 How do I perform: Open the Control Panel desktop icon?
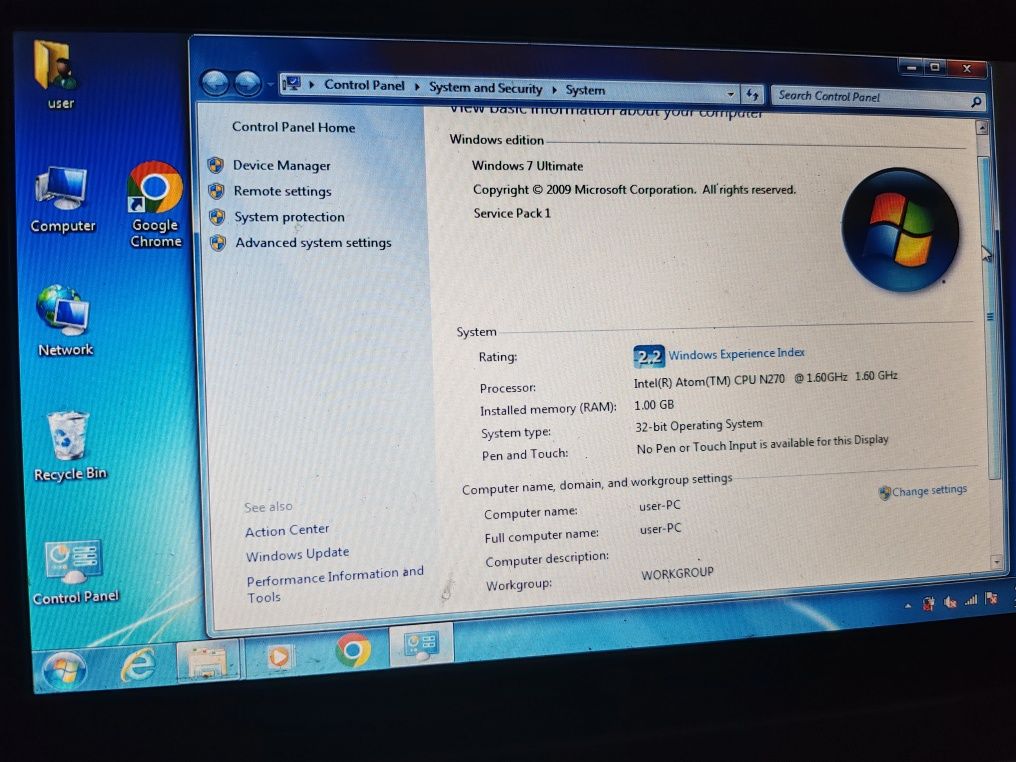click(75, 572)
